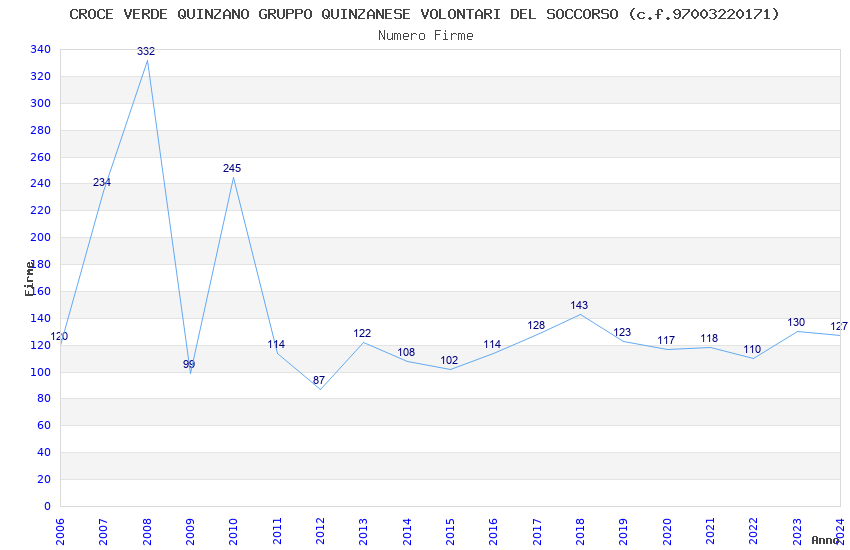The height and width of the screenshot is (550, 850).
Task: Select the 87 data label for 2012
Action: pos(319,380)
